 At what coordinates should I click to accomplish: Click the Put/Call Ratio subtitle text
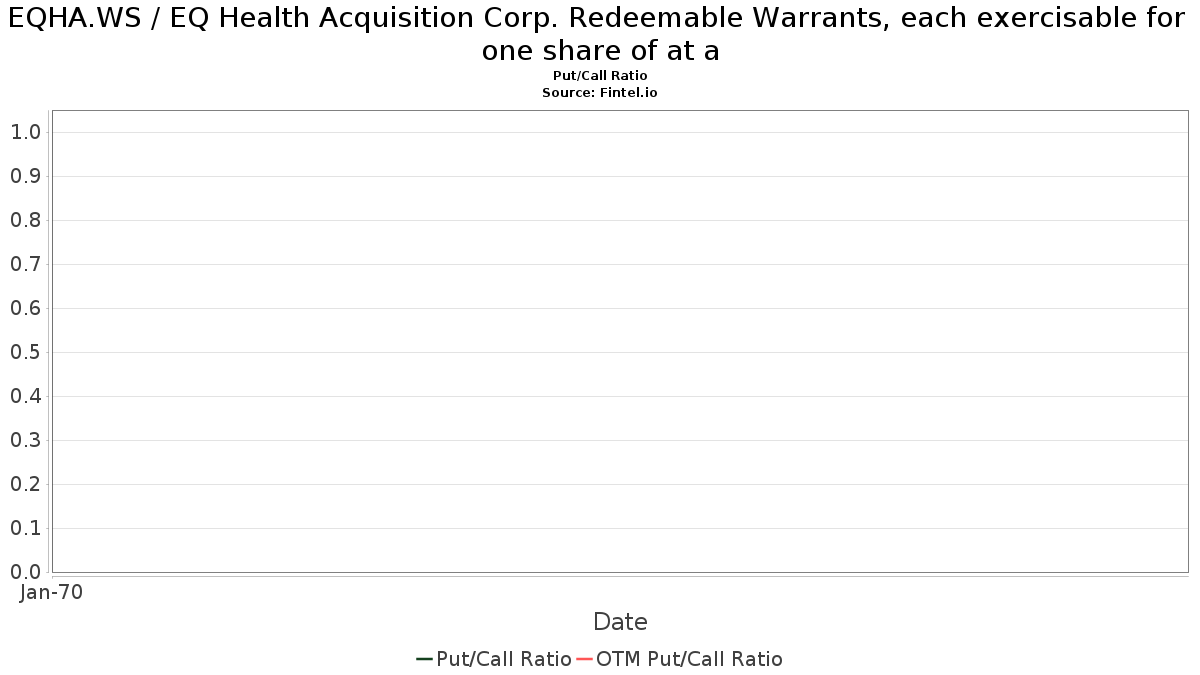pyautogui.click(x=600, y=76)
